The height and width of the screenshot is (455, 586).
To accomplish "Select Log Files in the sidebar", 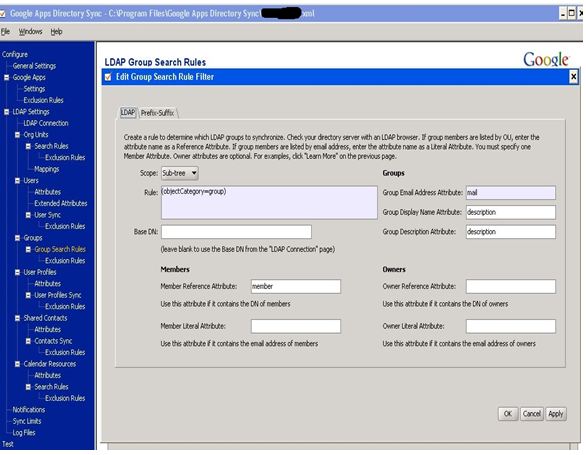I will (24, 433).
